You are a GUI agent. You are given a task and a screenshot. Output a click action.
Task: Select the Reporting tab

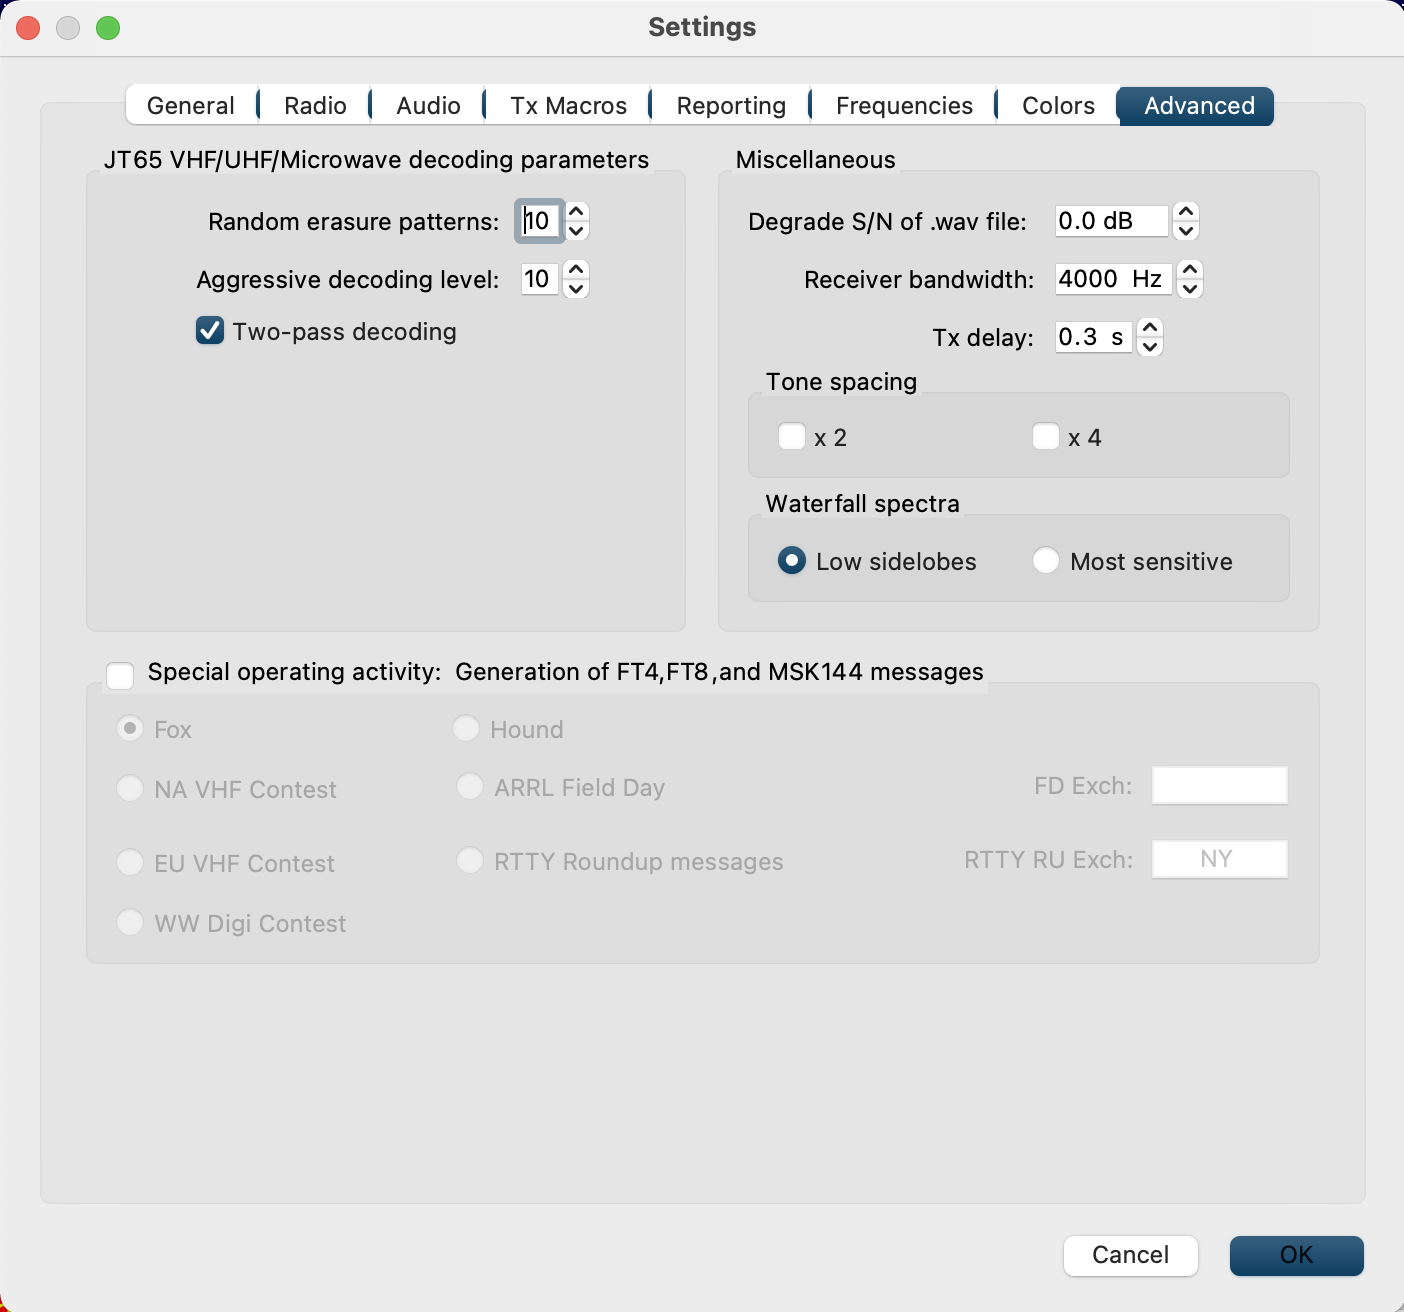[x=731, y=106]
